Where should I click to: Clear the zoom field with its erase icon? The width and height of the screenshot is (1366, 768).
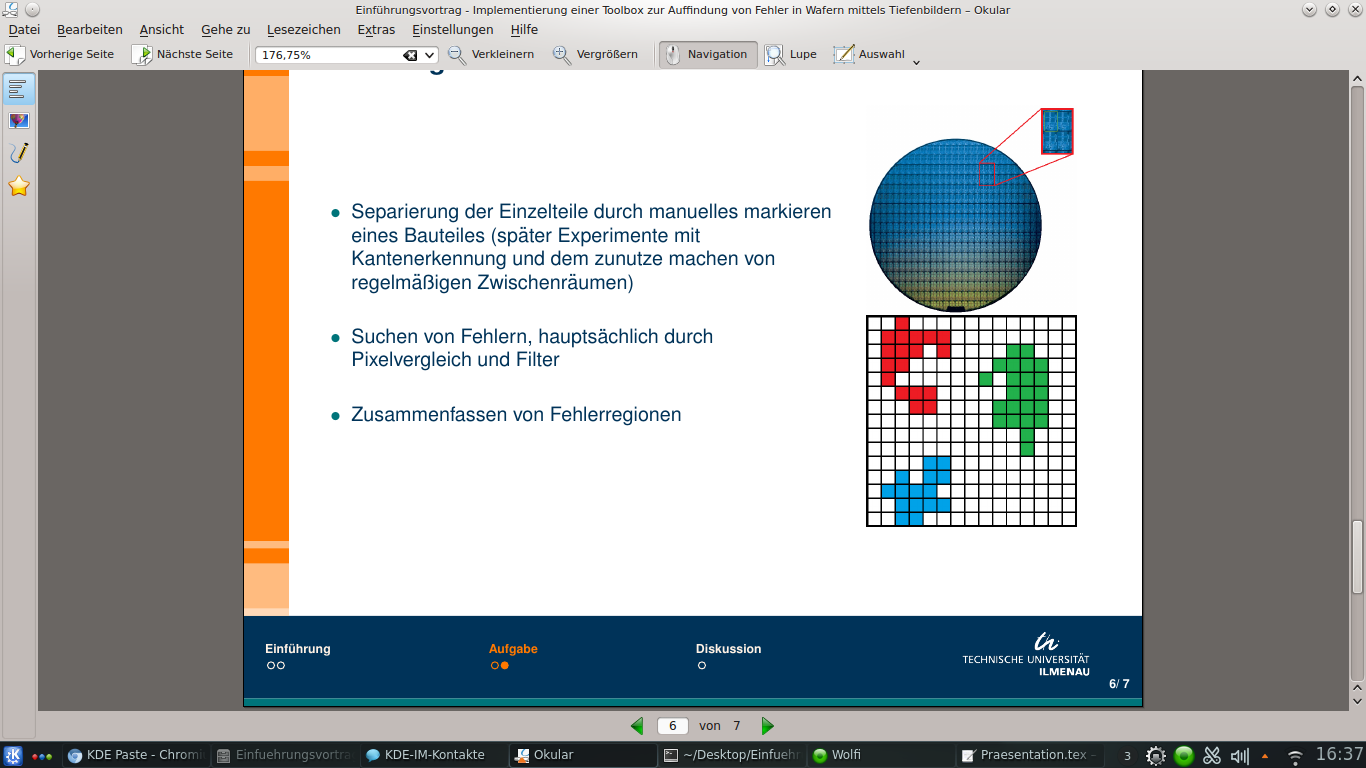[x=410, y=55]
